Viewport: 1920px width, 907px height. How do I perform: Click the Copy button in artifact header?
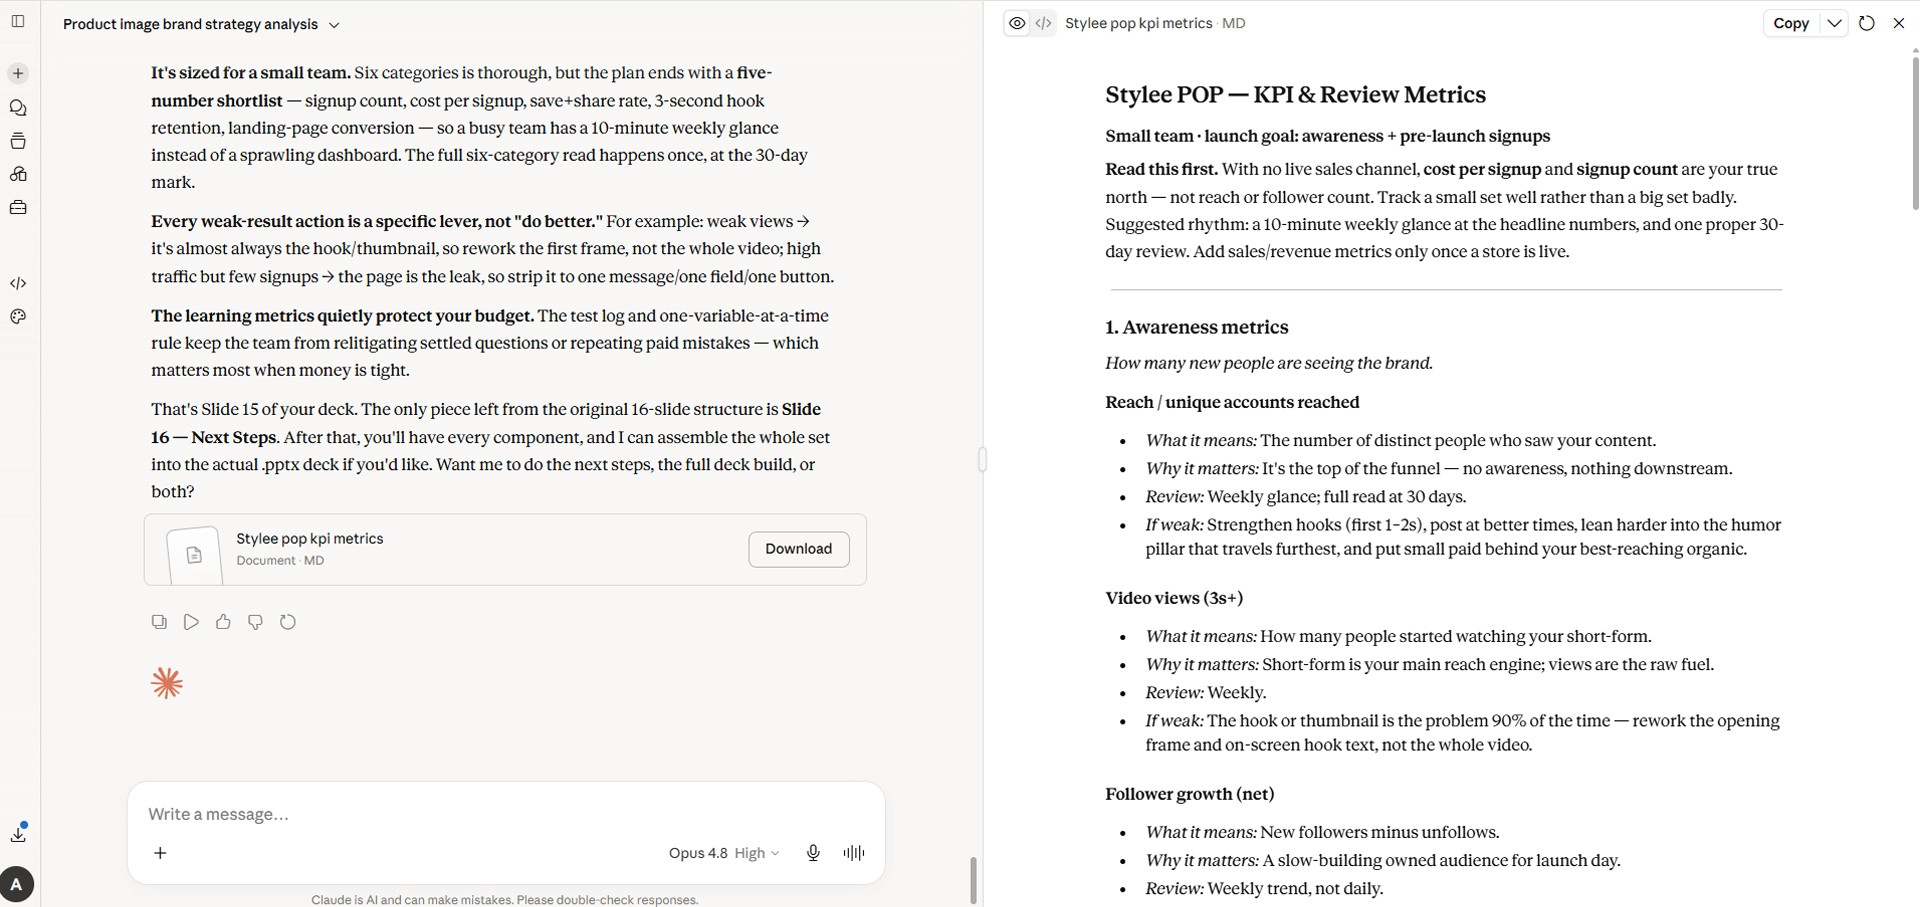(x=1791, y=23)
